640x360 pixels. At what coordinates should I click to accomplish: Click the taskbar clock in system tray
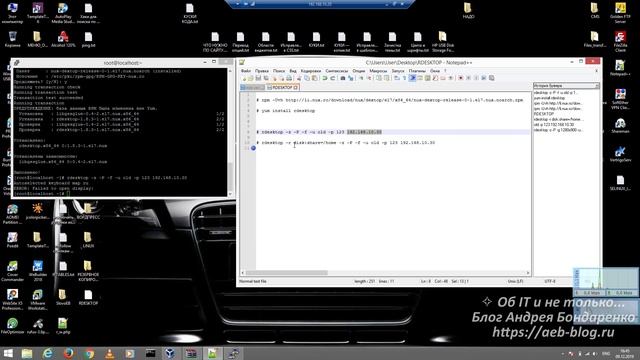625,353
